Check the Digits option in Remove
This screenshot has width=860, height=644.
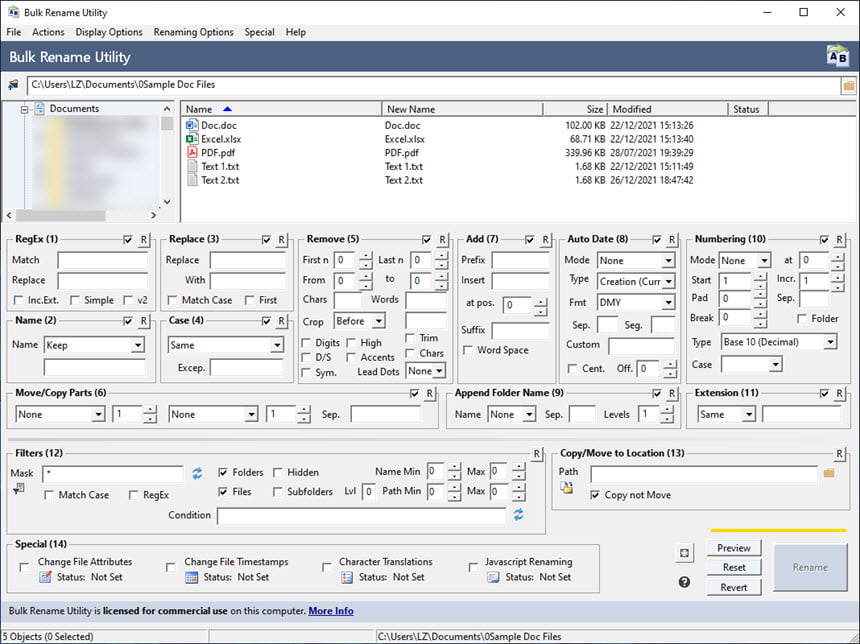coord(307,343)
